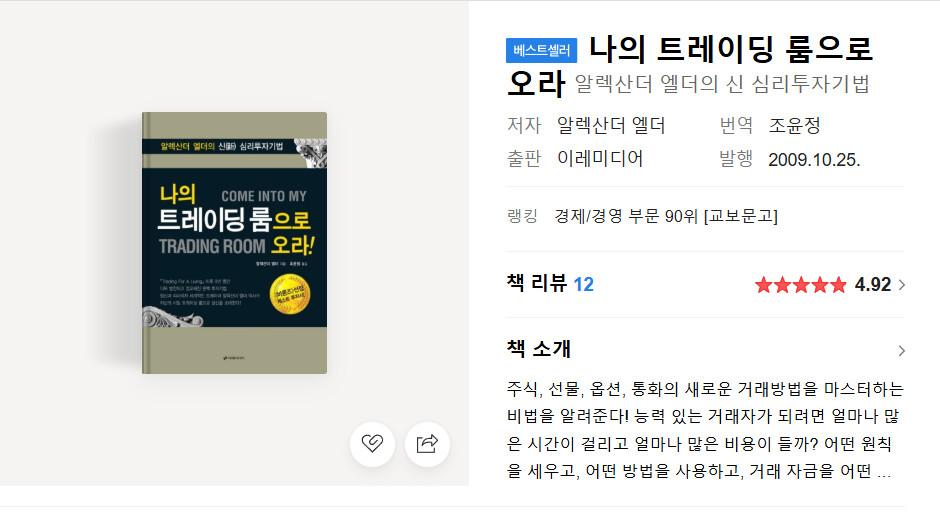Click author name 알렉산더 엘더

pyautogui.click(x=611, y=125)
